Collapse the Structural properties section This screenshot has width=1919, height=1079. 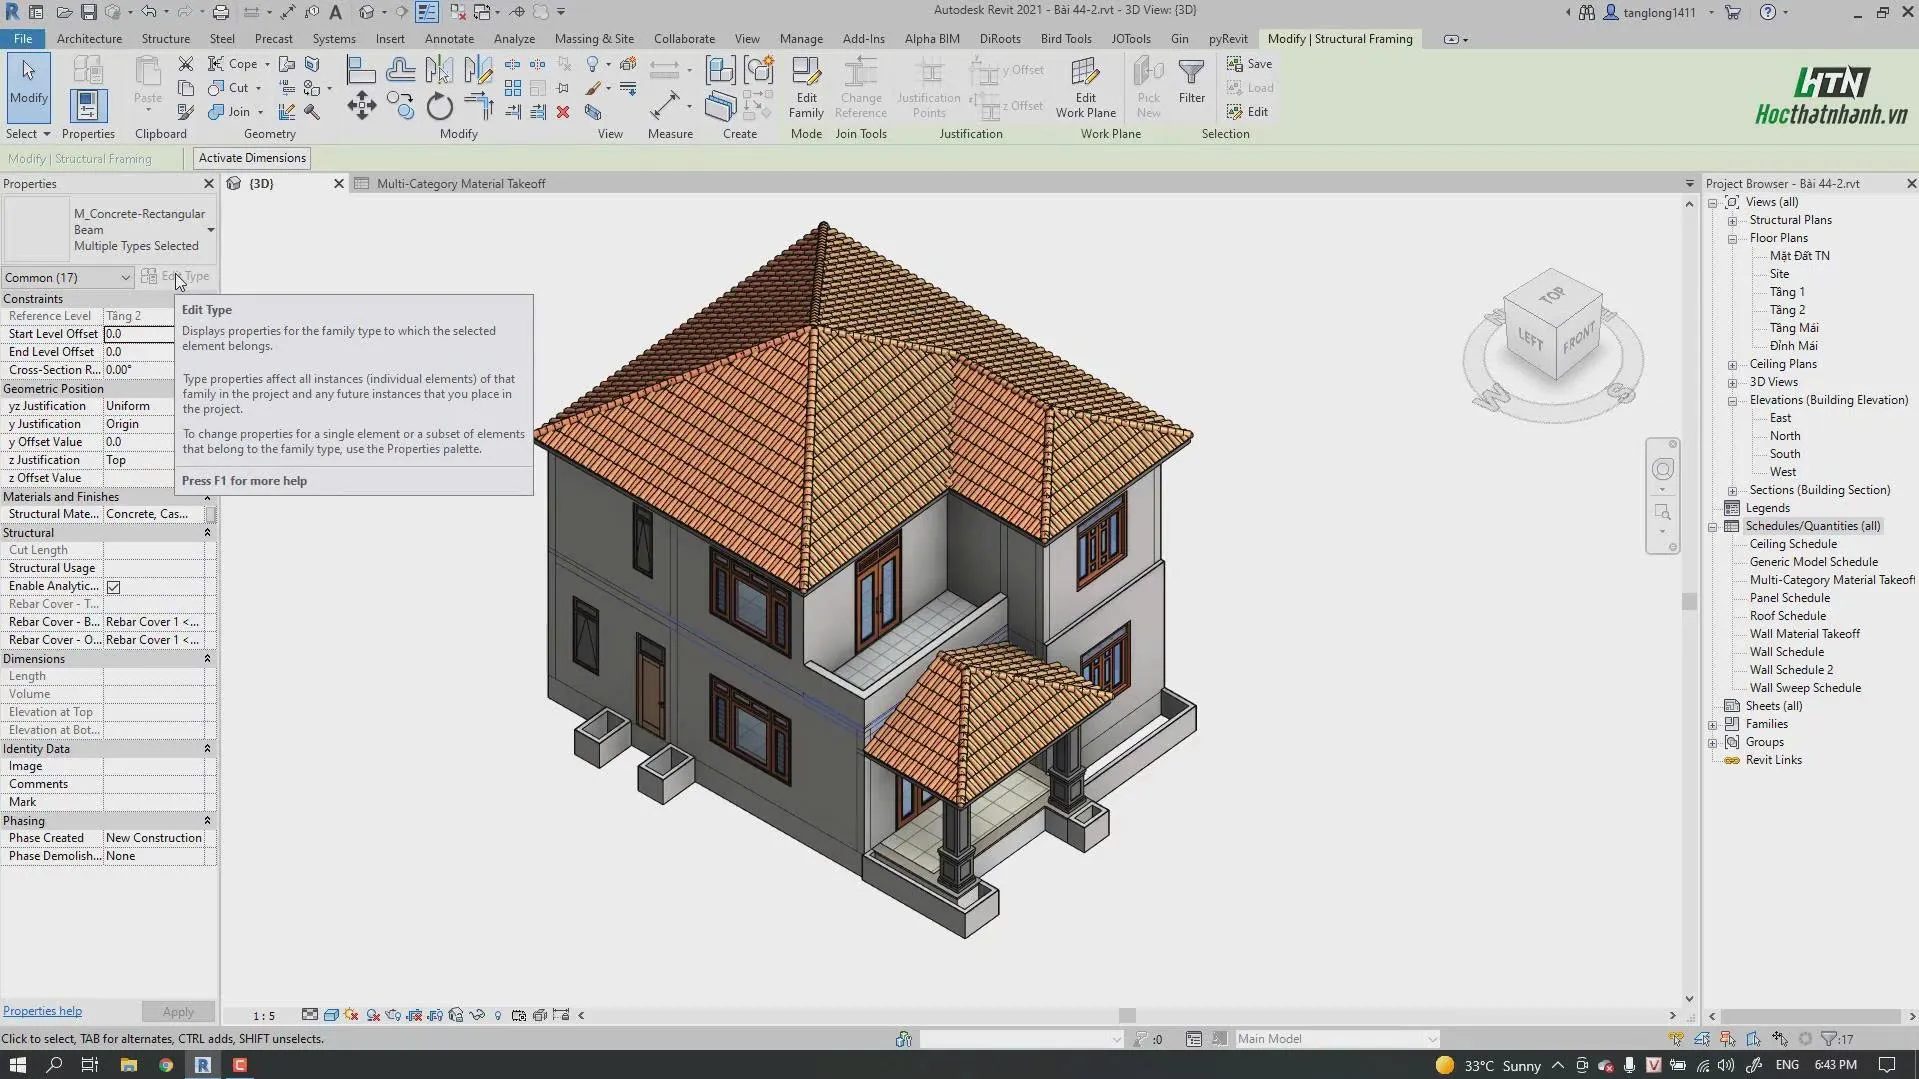click(207, 533)
